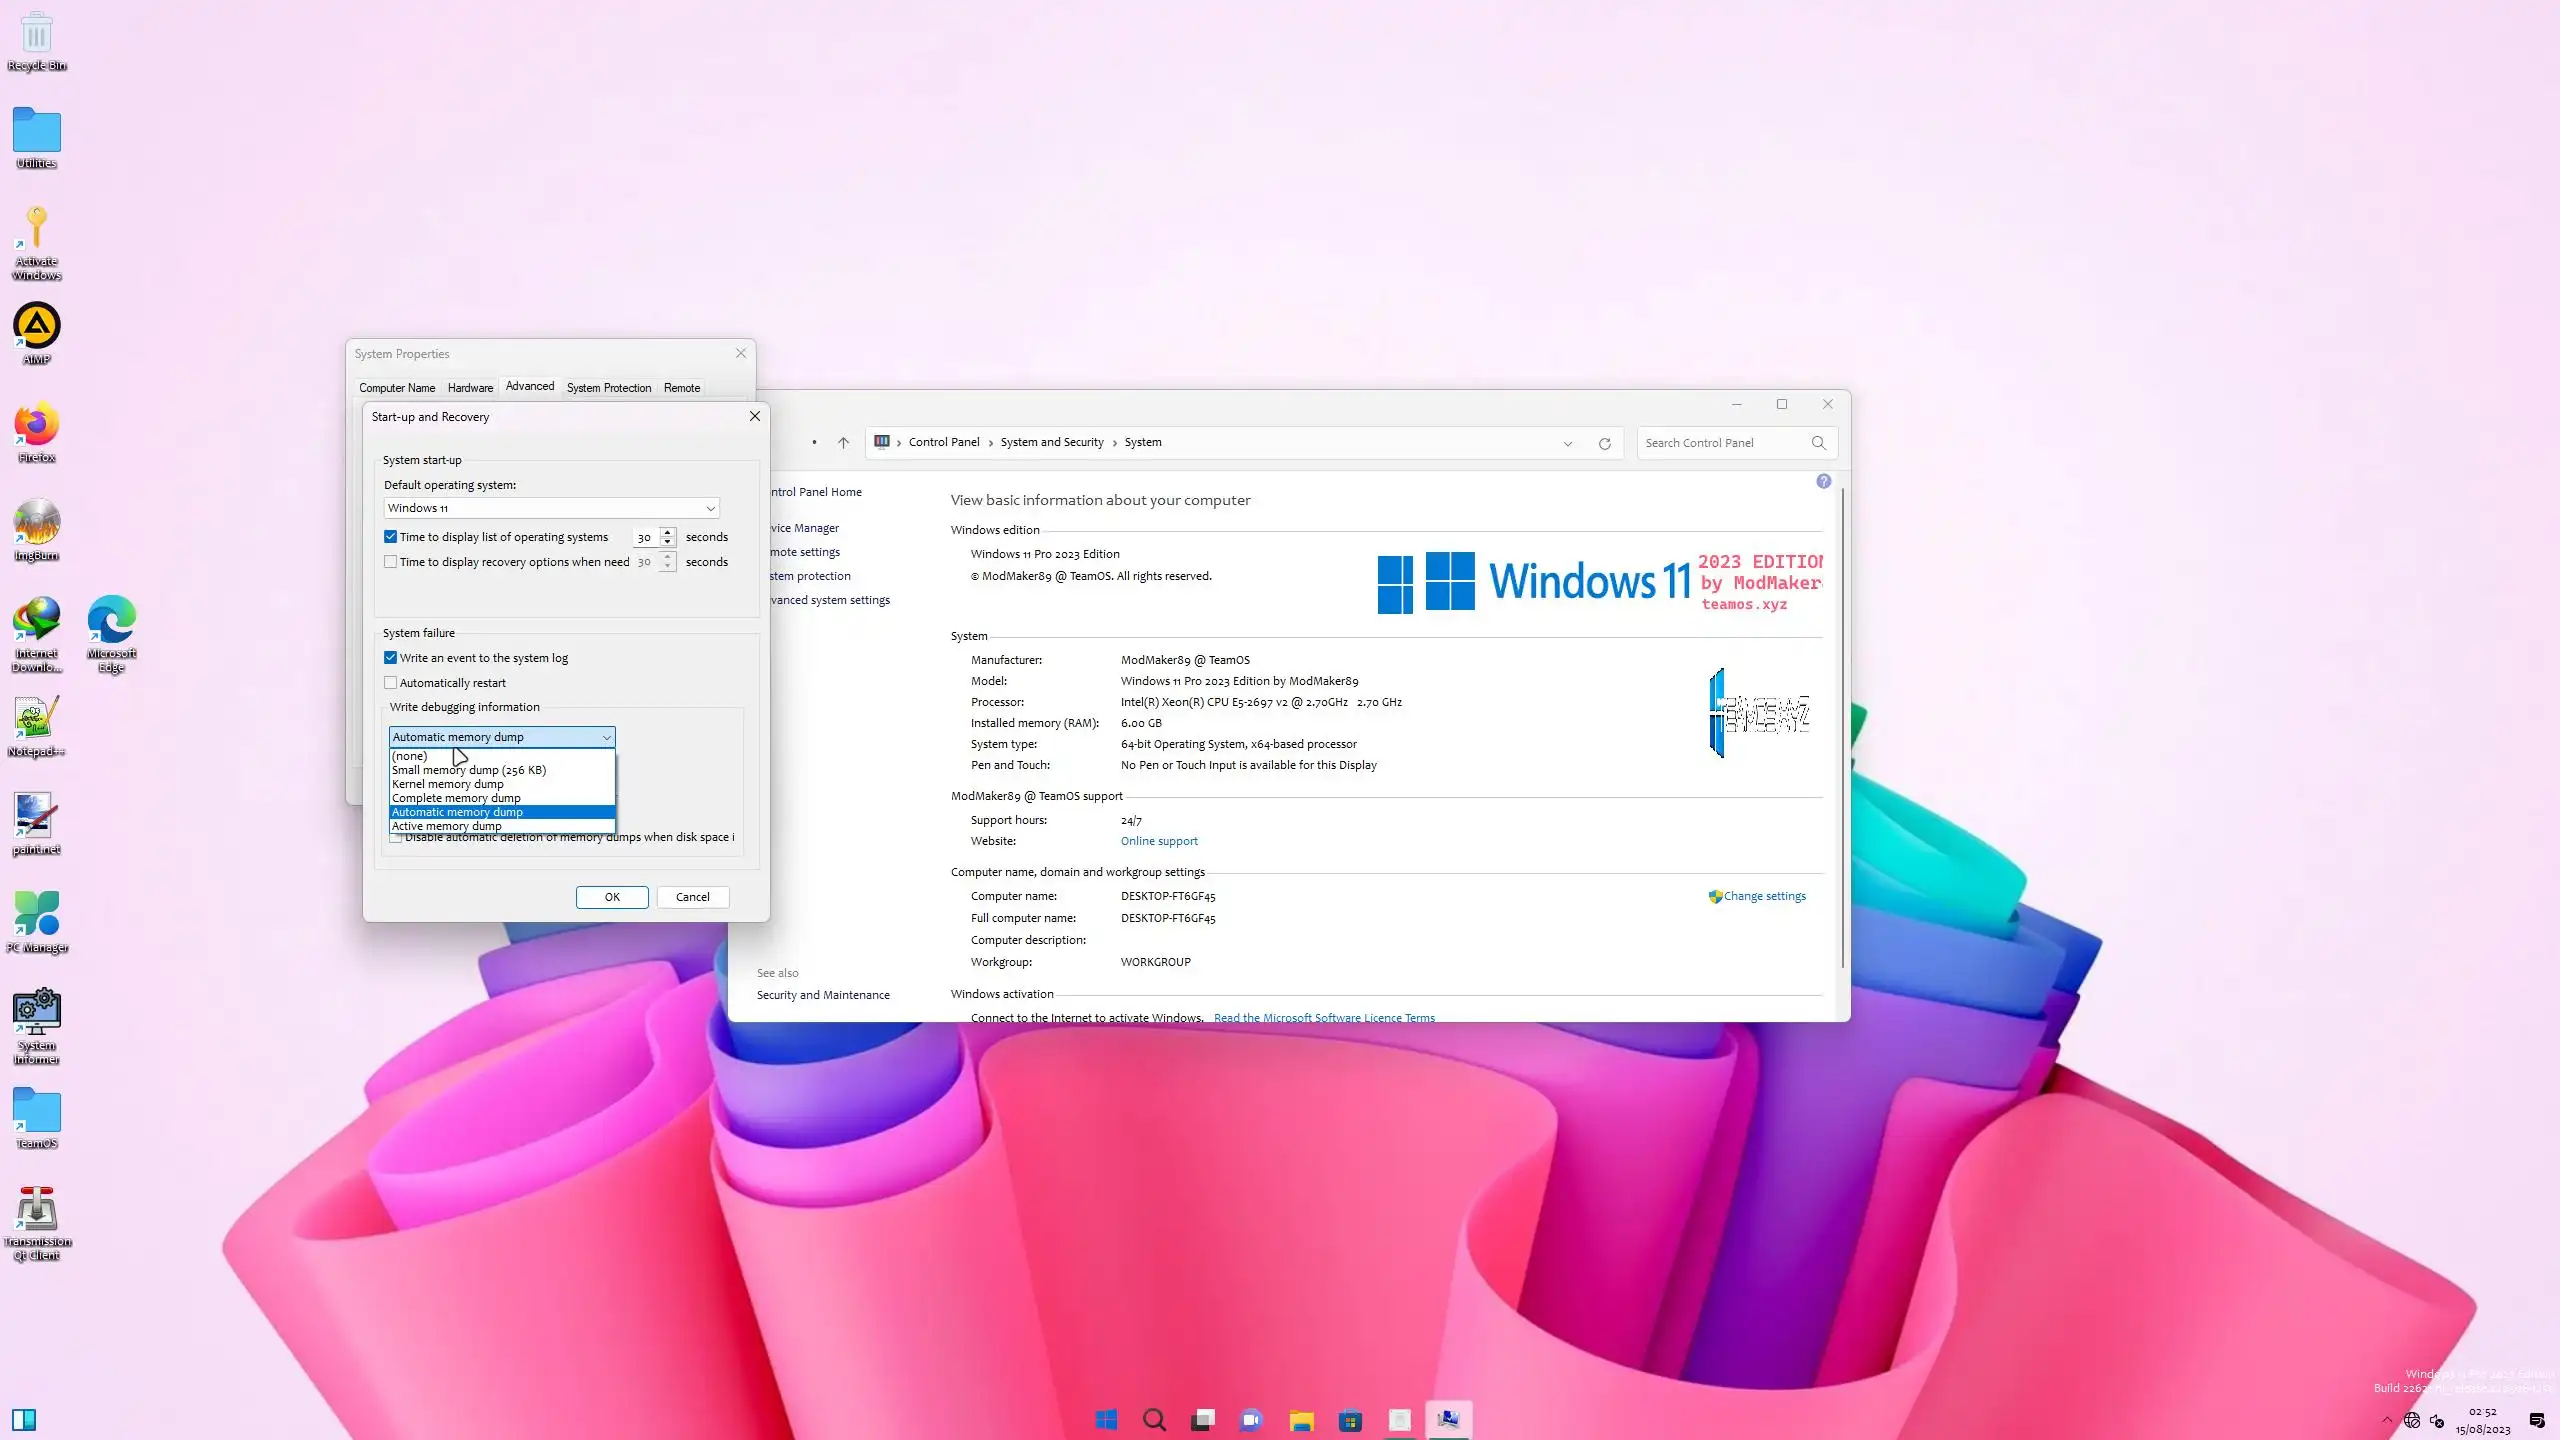
Task: Click the up-arrow navigation icon
Action: pos(843,443)
